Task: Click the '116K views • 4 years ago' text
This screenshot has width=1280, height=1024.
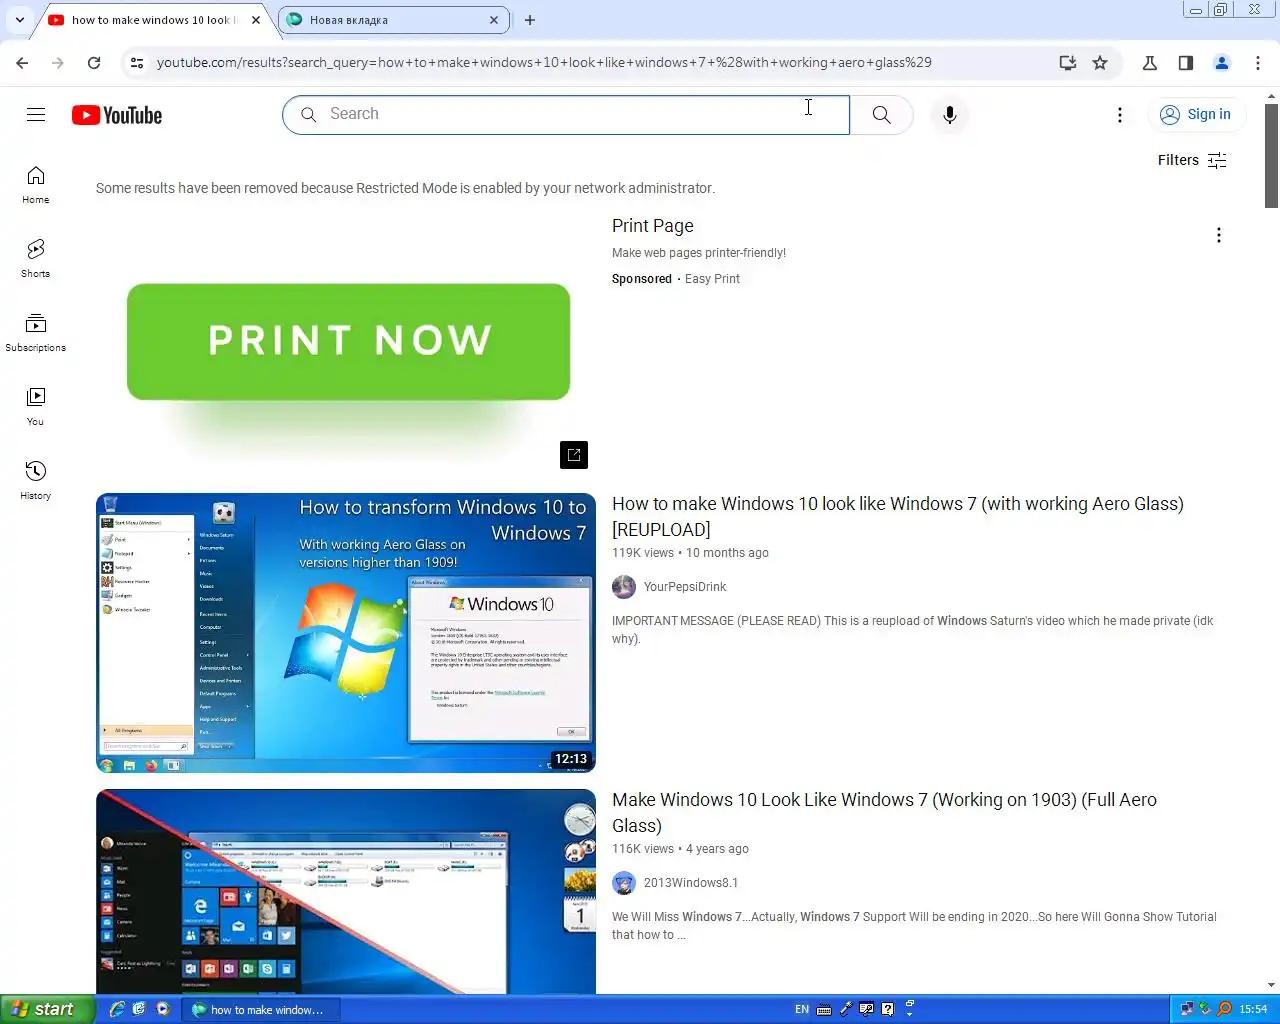Action: coord(680,849)
